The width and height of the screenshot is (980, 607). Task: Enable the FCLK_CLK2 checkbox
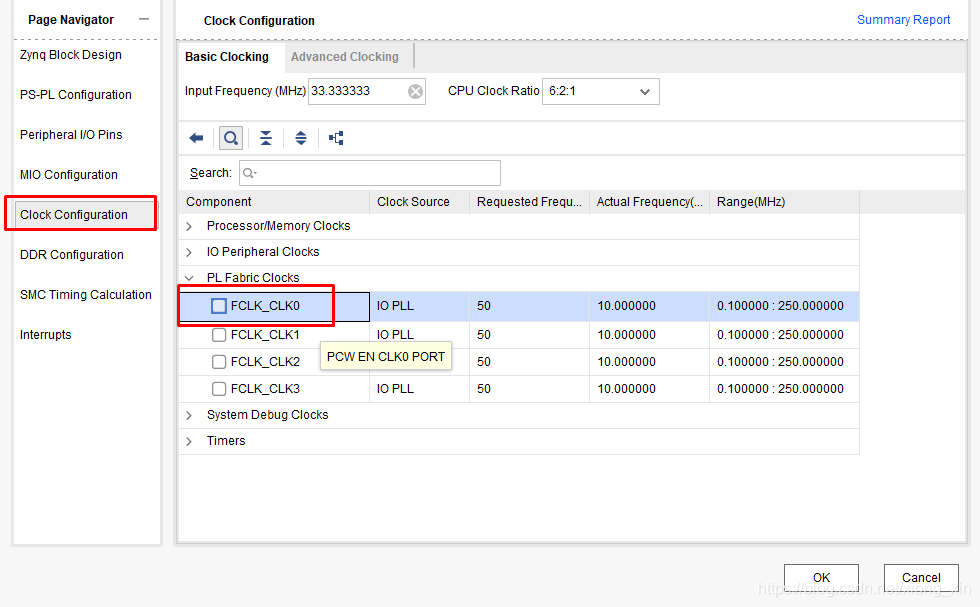219,362
